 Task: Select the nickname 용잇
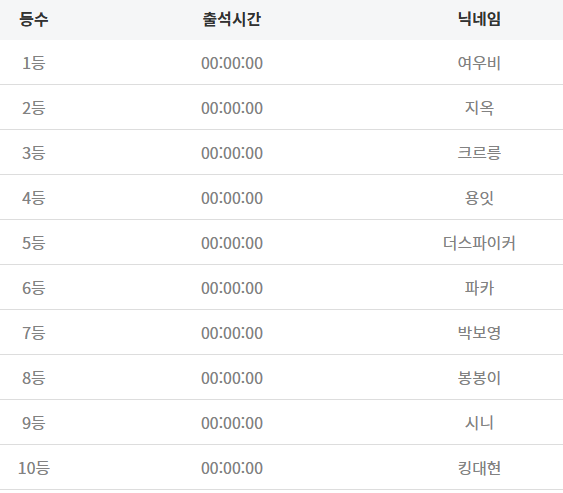pos(479,198)
